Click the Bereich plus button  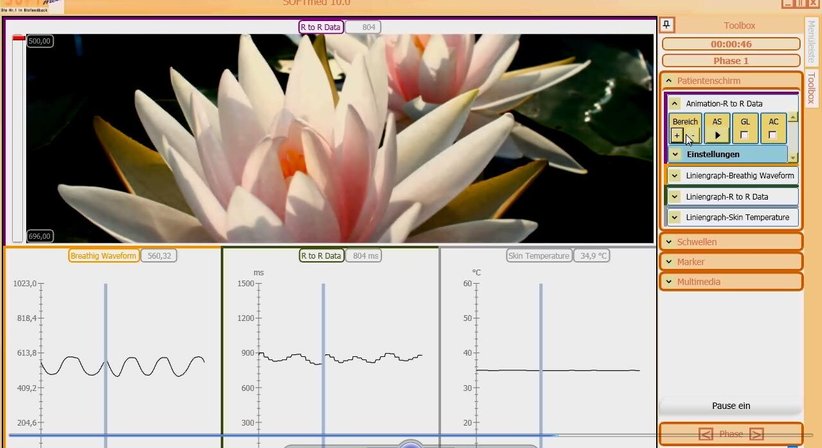[677, 135]
